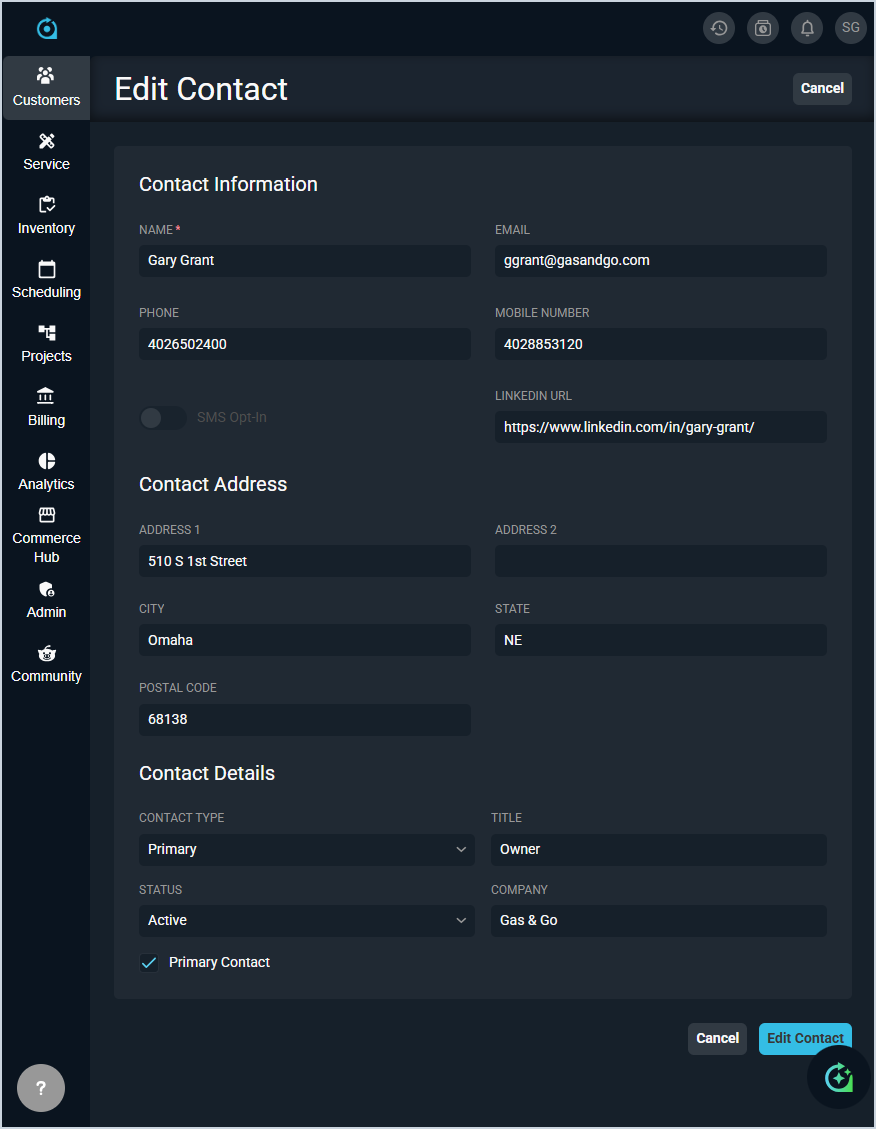Navigate to Billing in sidebar

[46, 408]
